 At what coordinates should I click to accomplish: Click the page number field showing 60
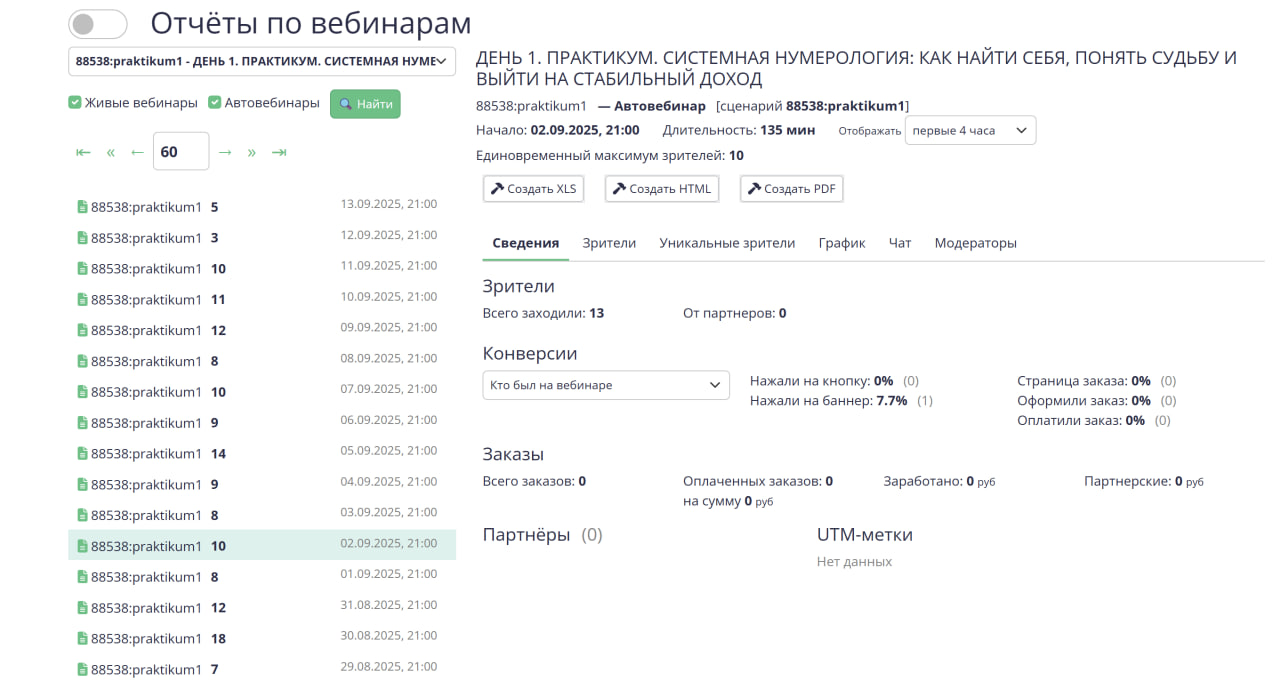click(180, 152)
